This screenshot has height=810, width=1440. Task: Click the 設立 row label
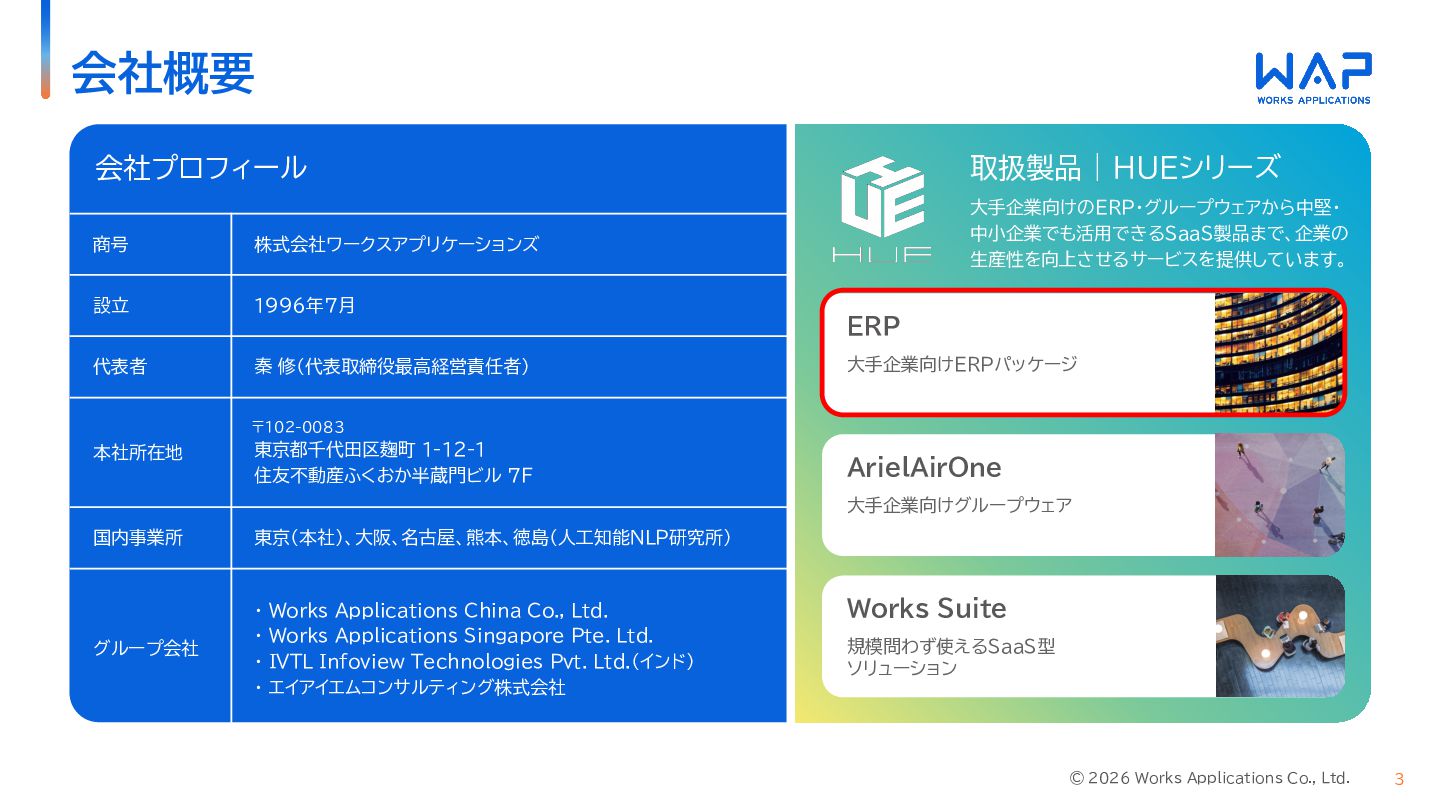111,306
